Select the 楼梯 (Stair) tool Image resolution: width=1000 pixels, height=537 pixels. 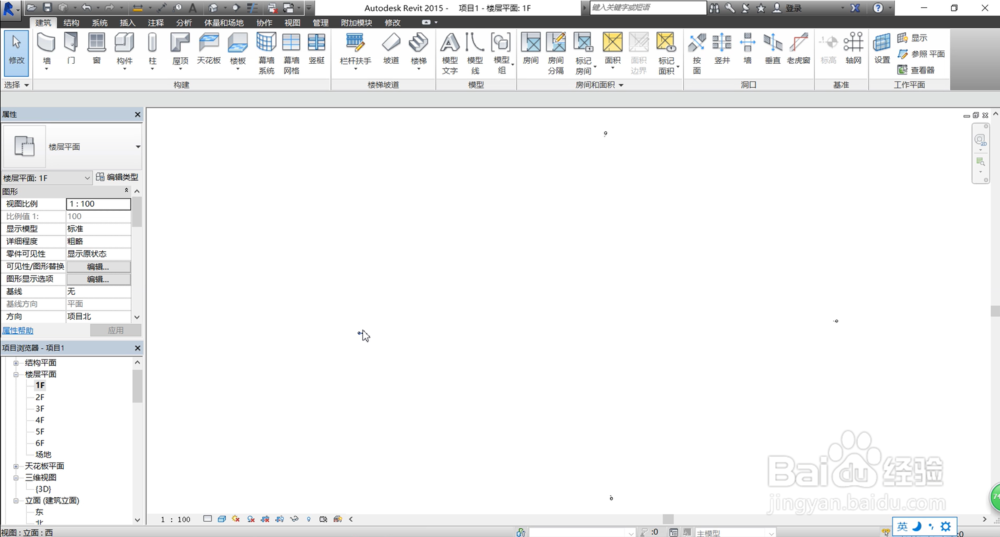[418, 51]
